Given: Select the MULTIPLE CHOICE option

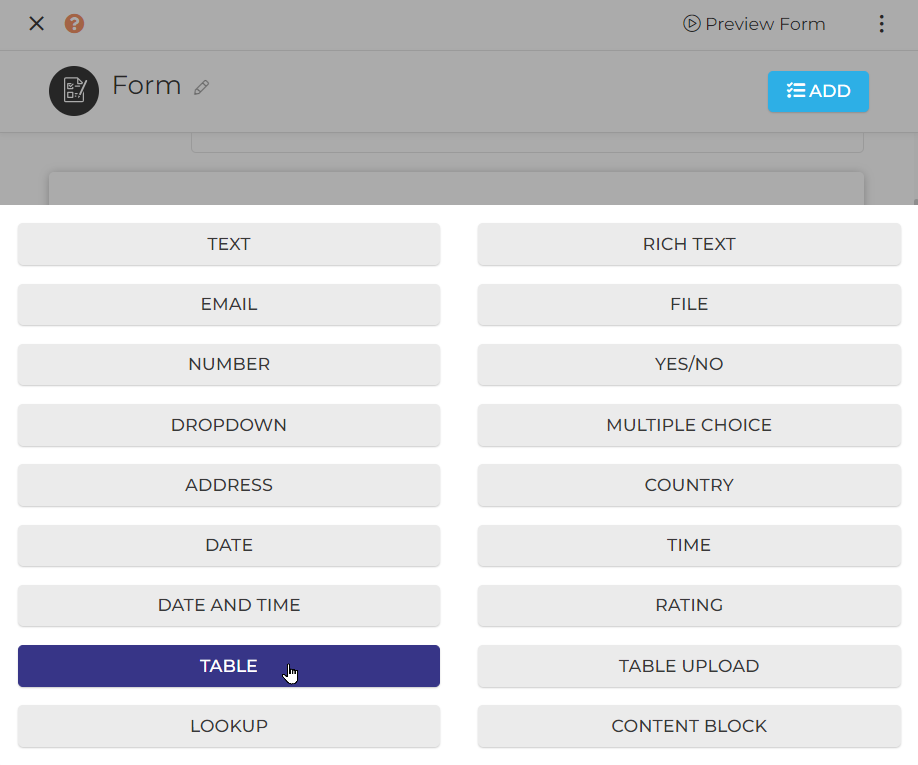Looking at the screenshot, I should tap(689, 425).
